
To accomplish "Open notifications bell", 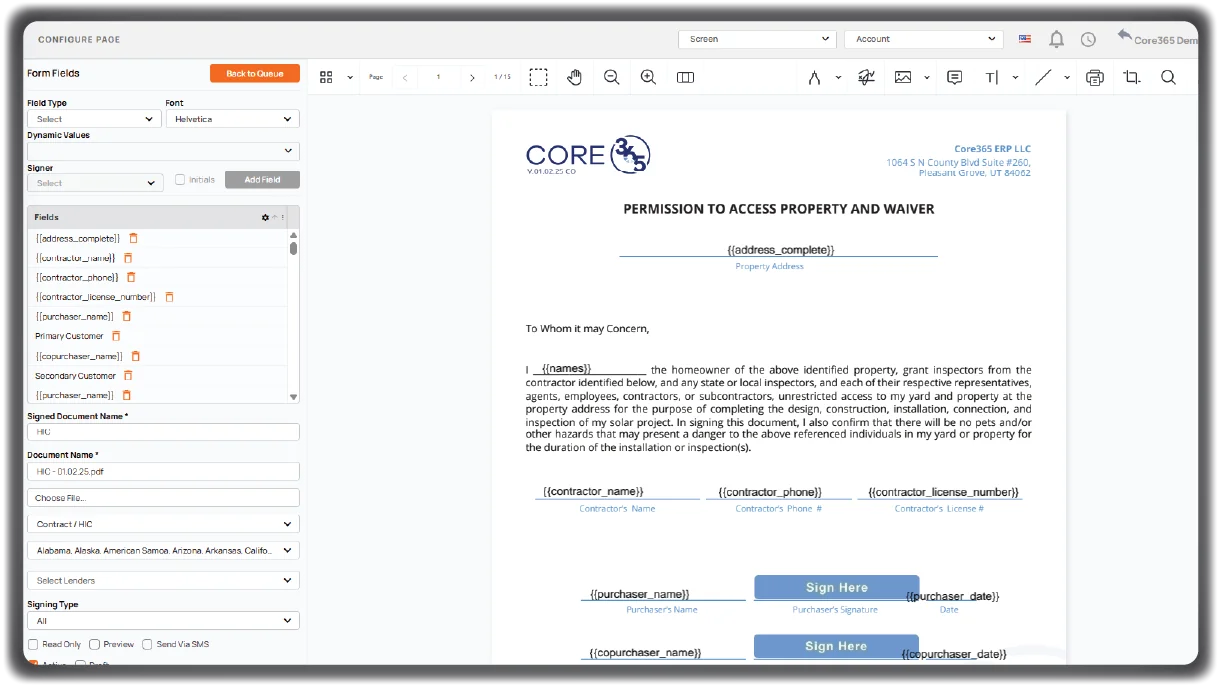I will click(x=1056, y=39).
